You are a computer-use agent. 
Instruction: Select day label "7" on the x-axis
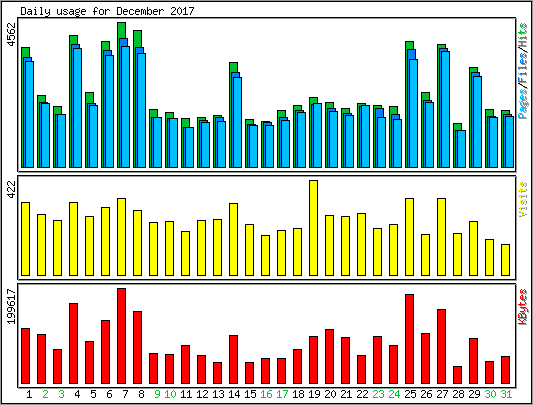click(125, 394)
